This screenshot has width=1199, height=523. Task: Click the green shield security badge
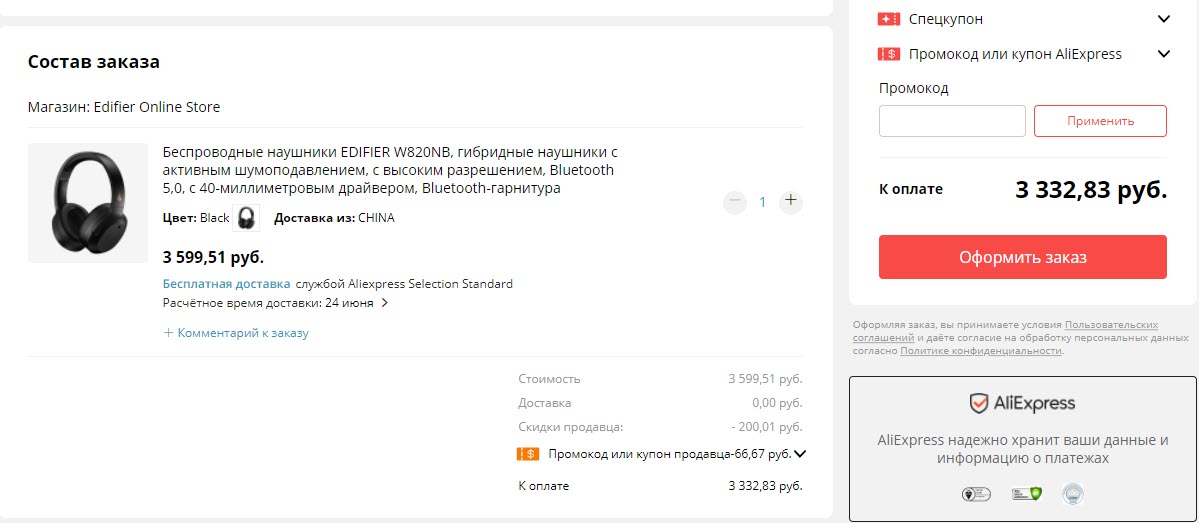tap(1026, 494)
